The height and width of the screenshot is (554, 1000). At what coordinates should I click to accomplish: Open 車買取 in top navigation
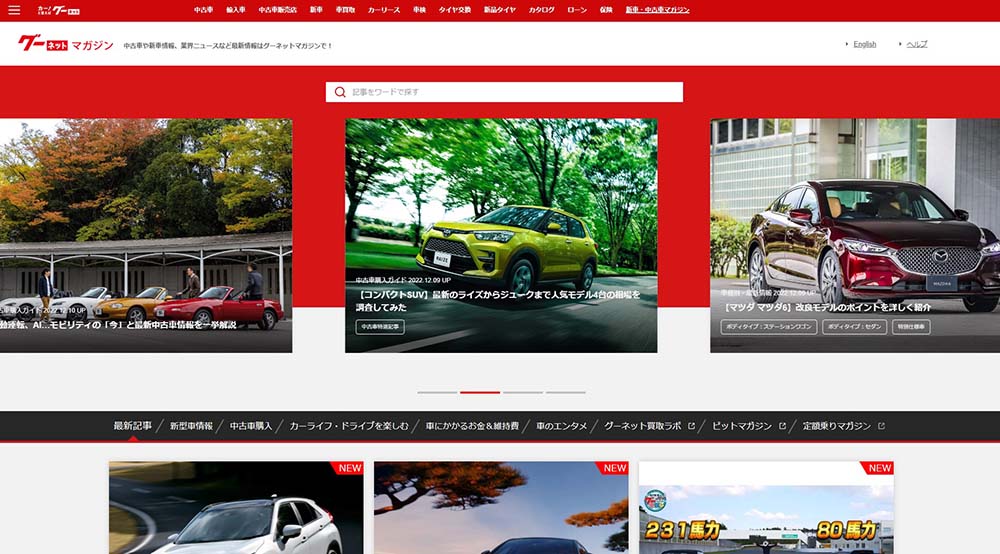[x=345, y=10]
